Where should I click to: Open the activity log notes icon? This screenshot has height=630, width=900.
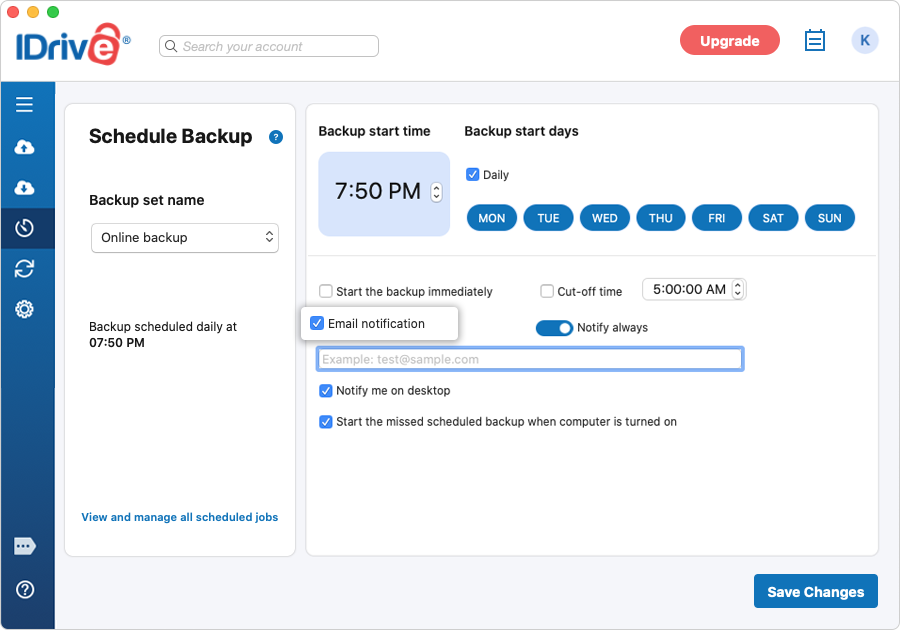point(814,40)
